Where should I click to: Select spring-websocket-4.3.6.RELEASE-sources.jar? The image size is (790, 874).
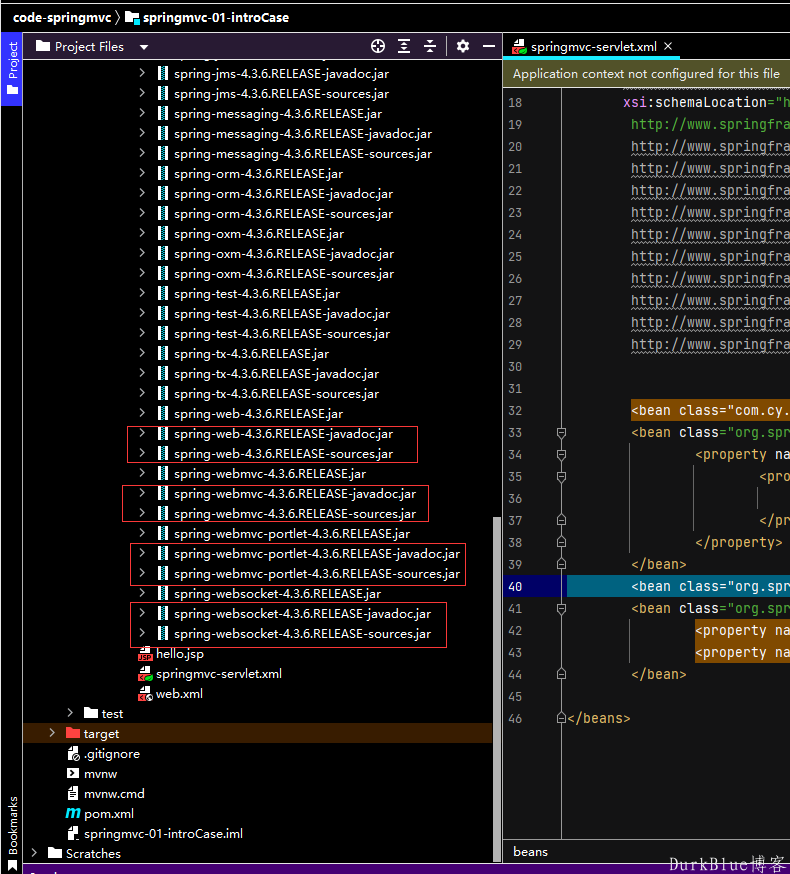(302, 634)
